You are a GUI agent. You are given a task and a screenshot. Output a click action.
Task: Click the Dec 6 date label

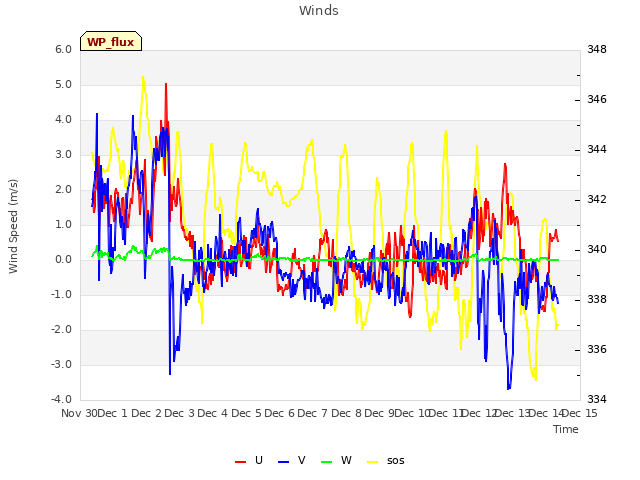[x=280, y=413]
